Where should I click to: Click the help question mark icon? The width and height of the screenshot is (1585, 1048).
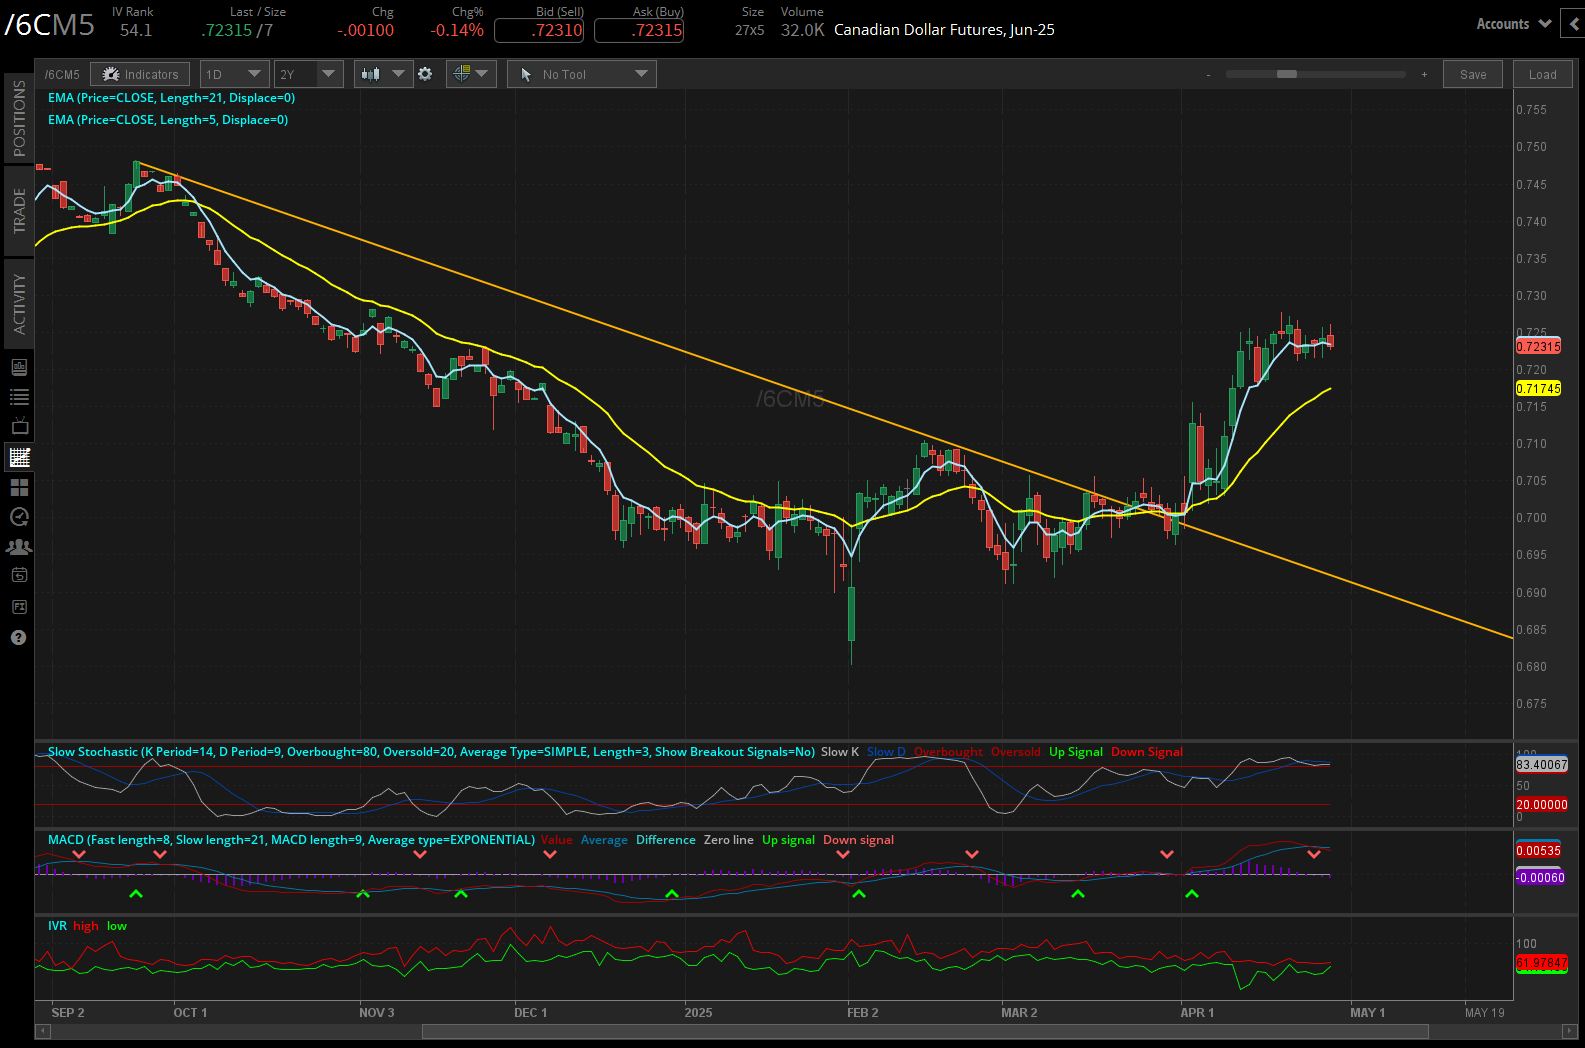18,638
